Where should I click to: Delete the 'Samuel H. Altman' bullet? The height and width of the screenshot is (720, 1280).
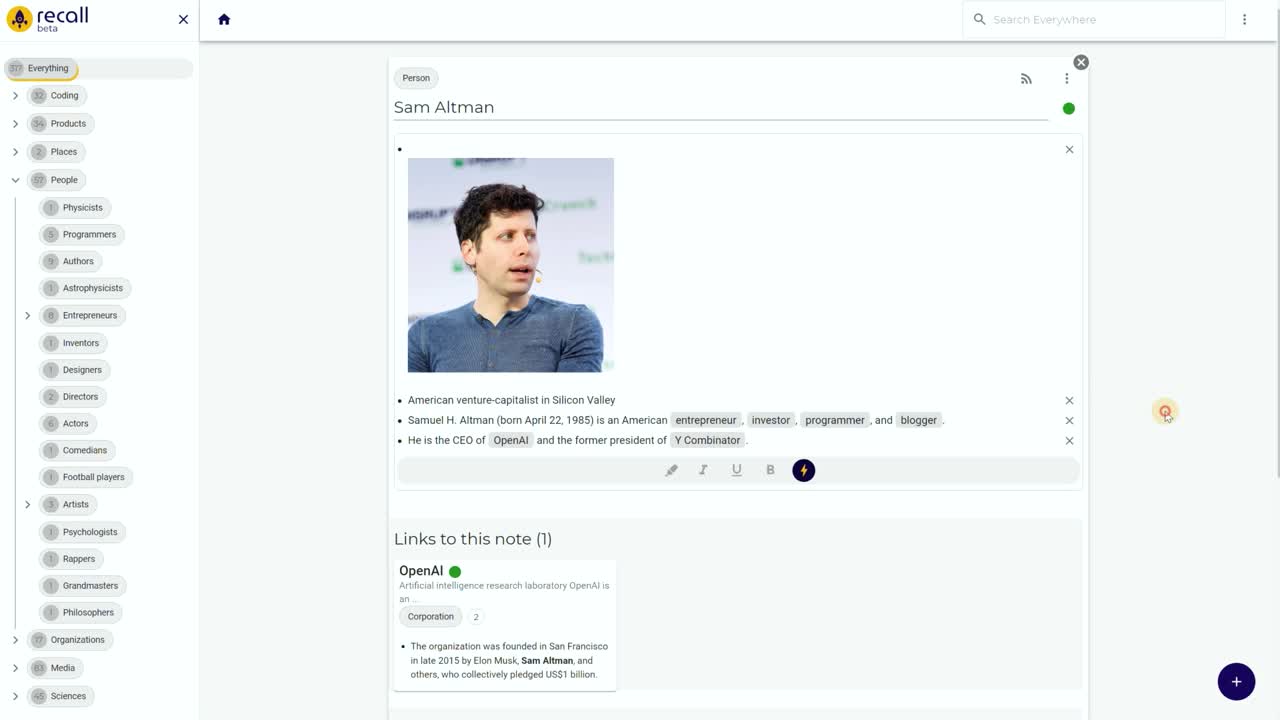pyautogui.click(x=1069, y=420)
